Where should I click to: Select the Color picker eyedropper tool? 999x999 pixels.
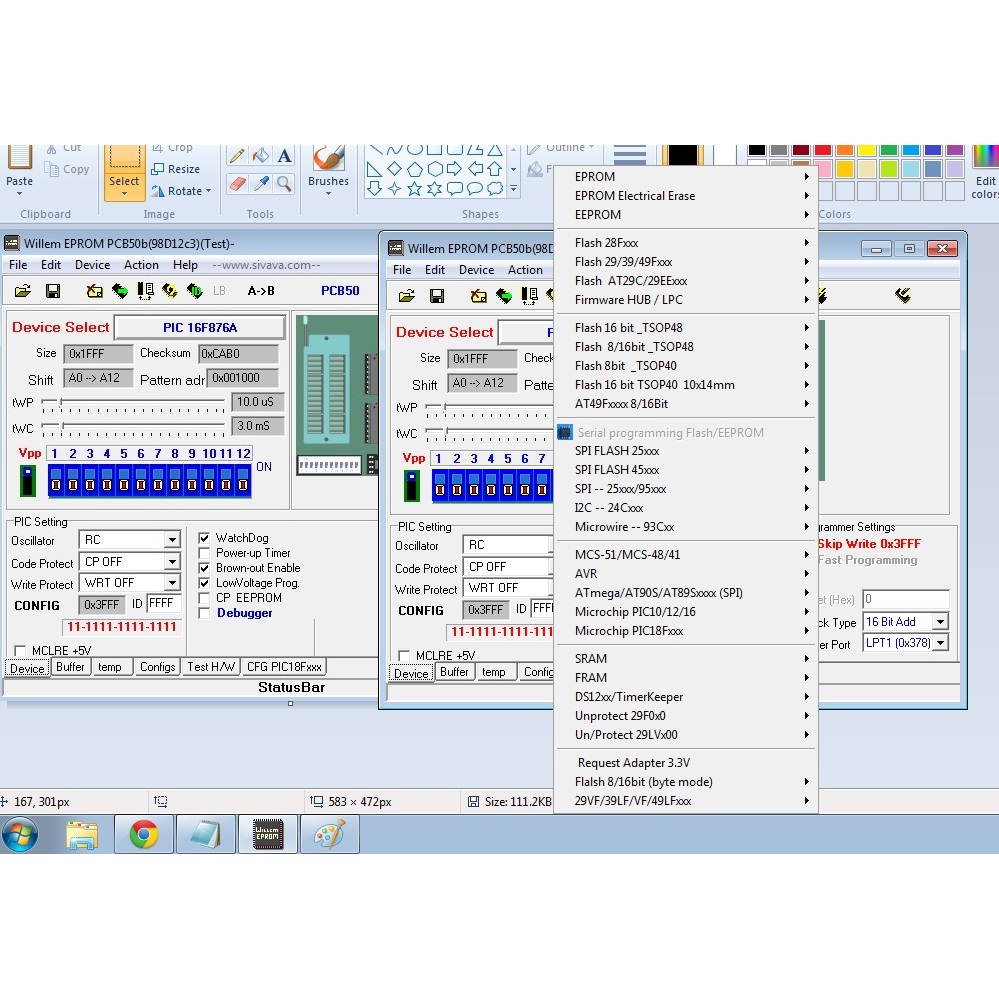[x=260, y=184]
